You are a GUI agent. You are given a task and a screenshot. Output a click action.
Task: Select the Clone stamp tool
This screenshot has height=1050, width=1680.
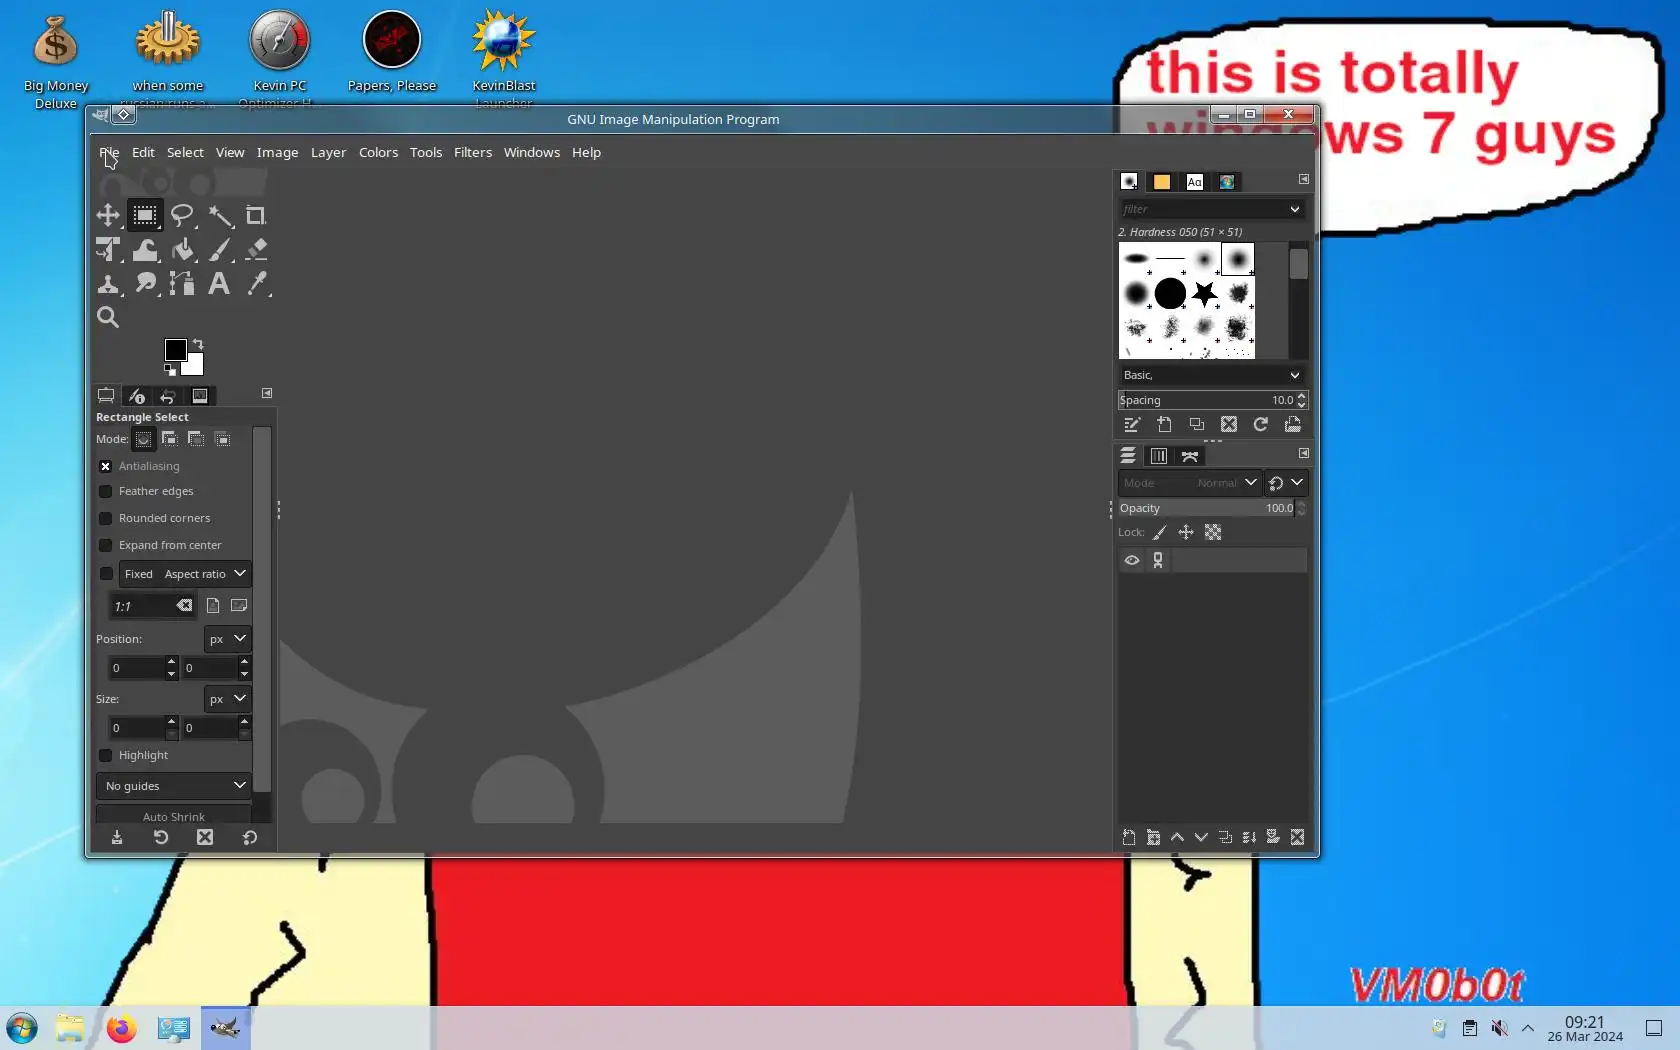coord(108,283)
